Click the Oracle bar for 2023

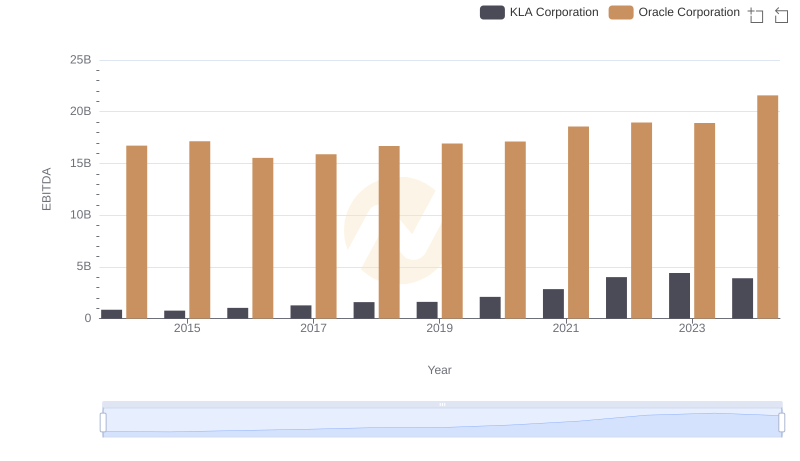704,221
